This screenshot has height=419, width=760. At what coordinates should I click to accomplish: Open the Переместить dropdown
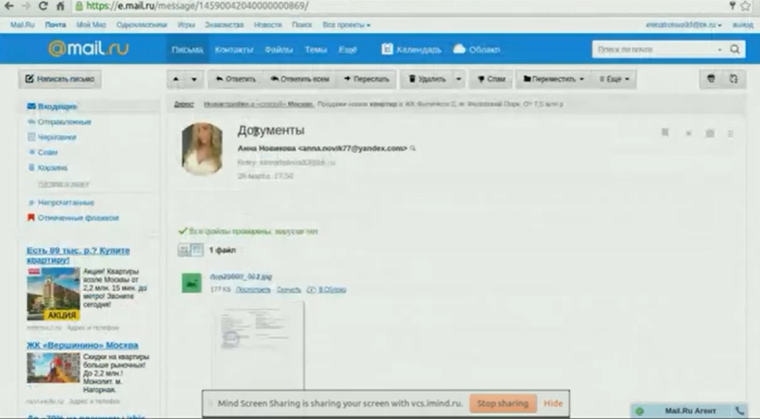click(x=553, y=77)
